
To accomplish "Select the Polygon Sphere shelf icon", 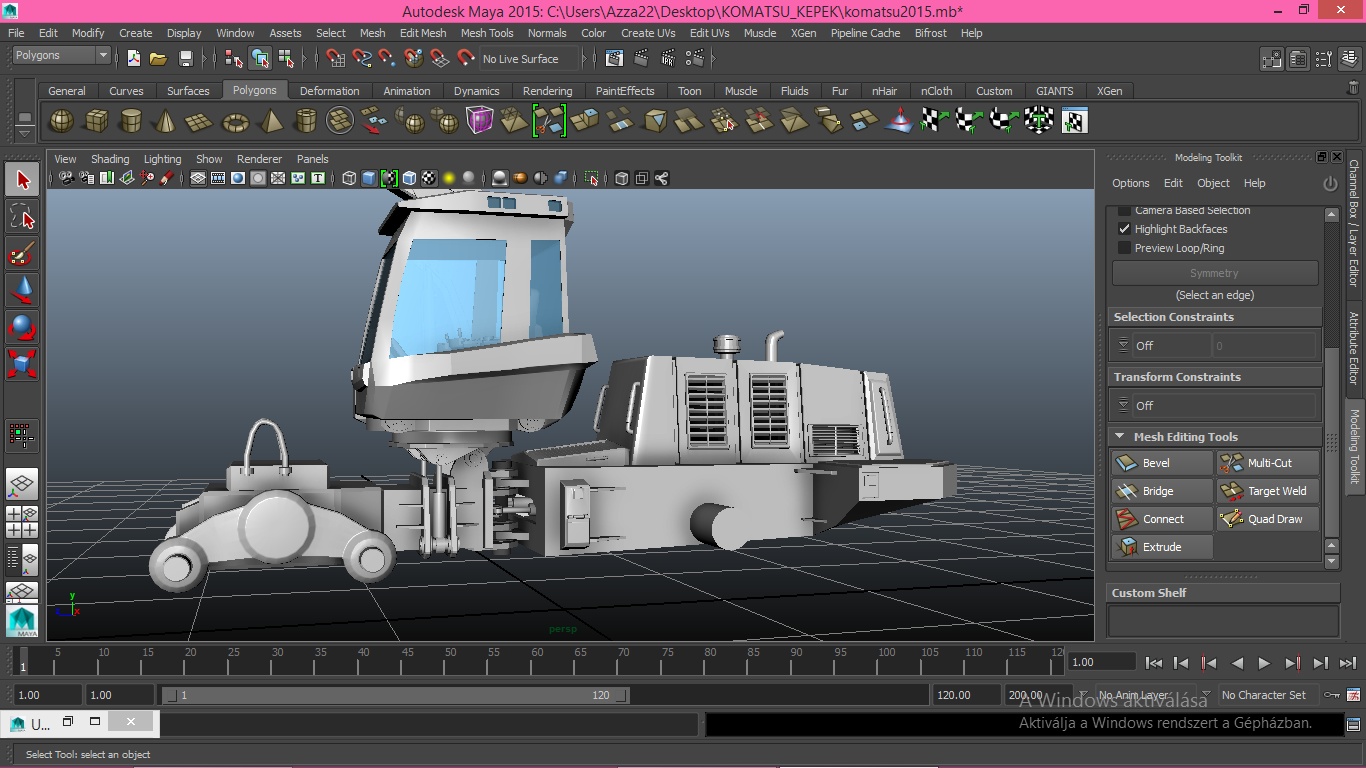I will click(62, 121).
